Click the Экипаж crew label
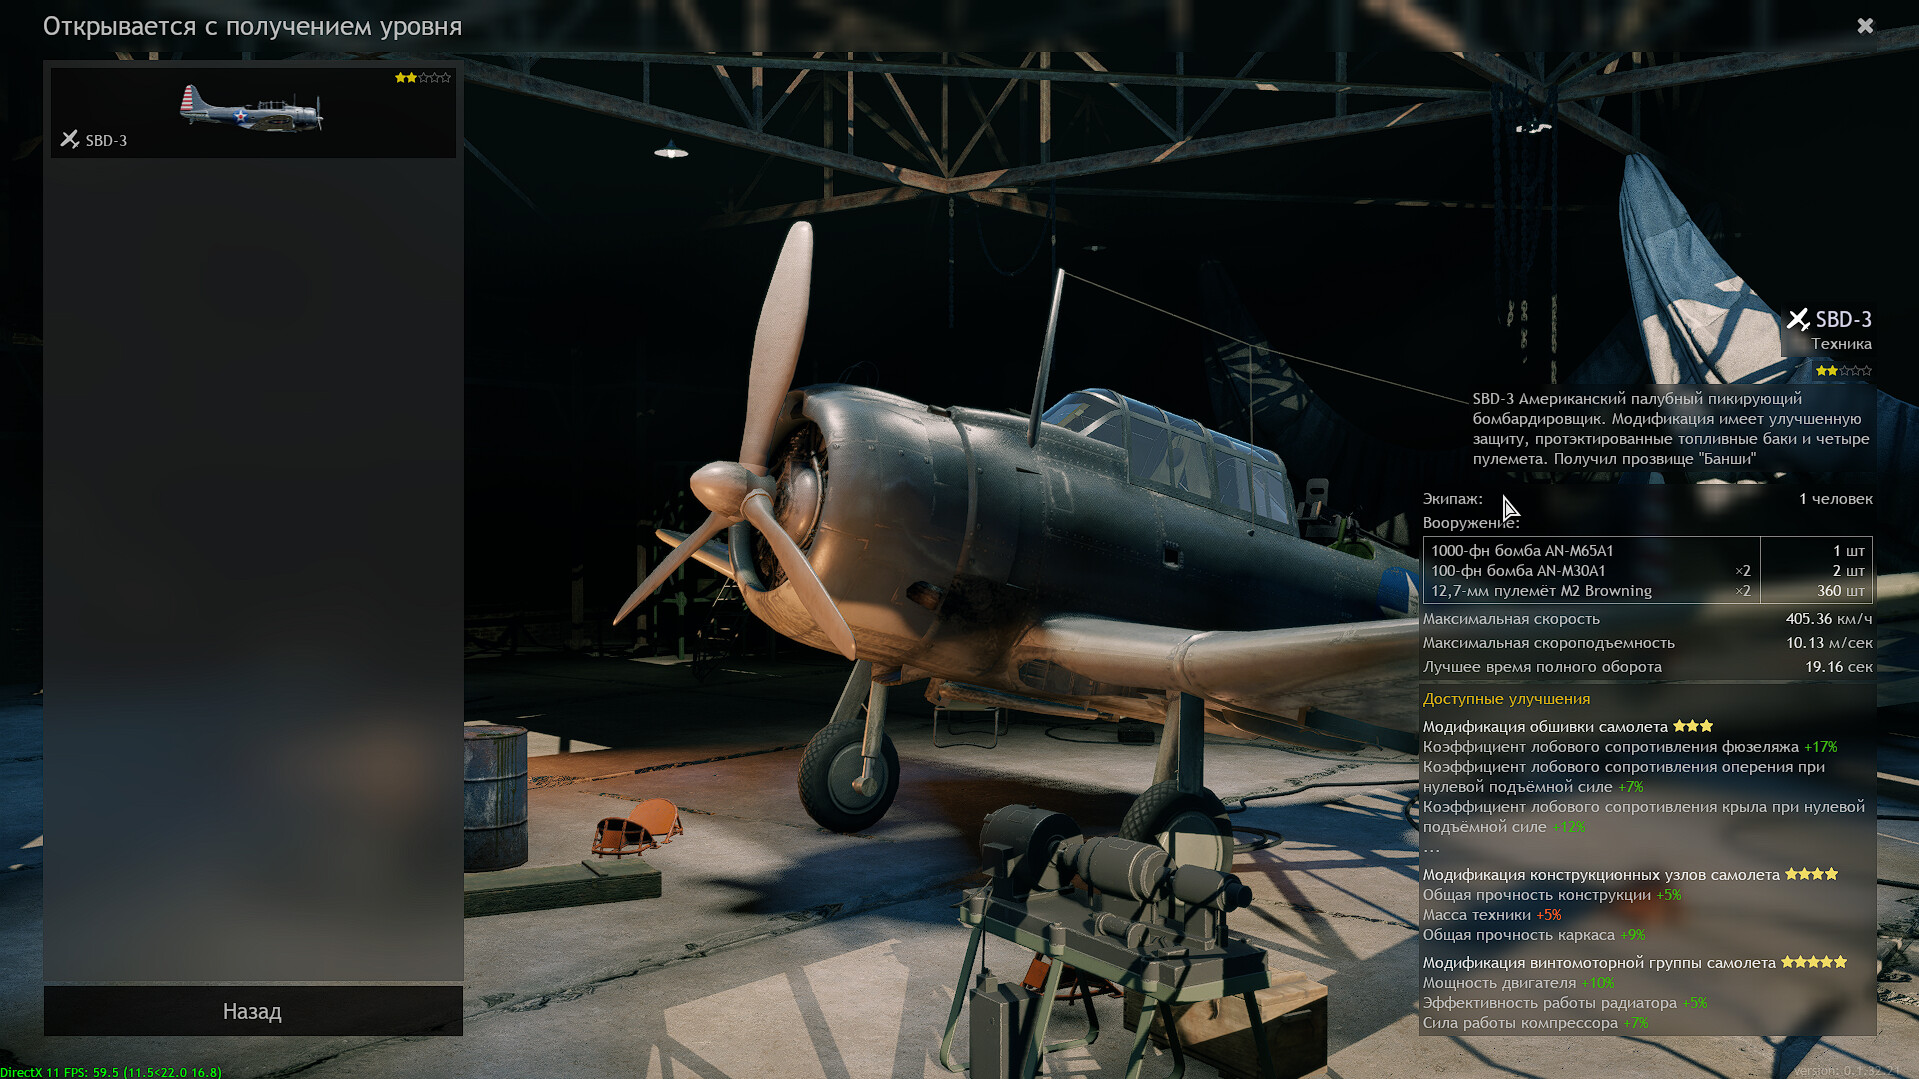1919x1079 pixels. click(x=1452, y=499)
